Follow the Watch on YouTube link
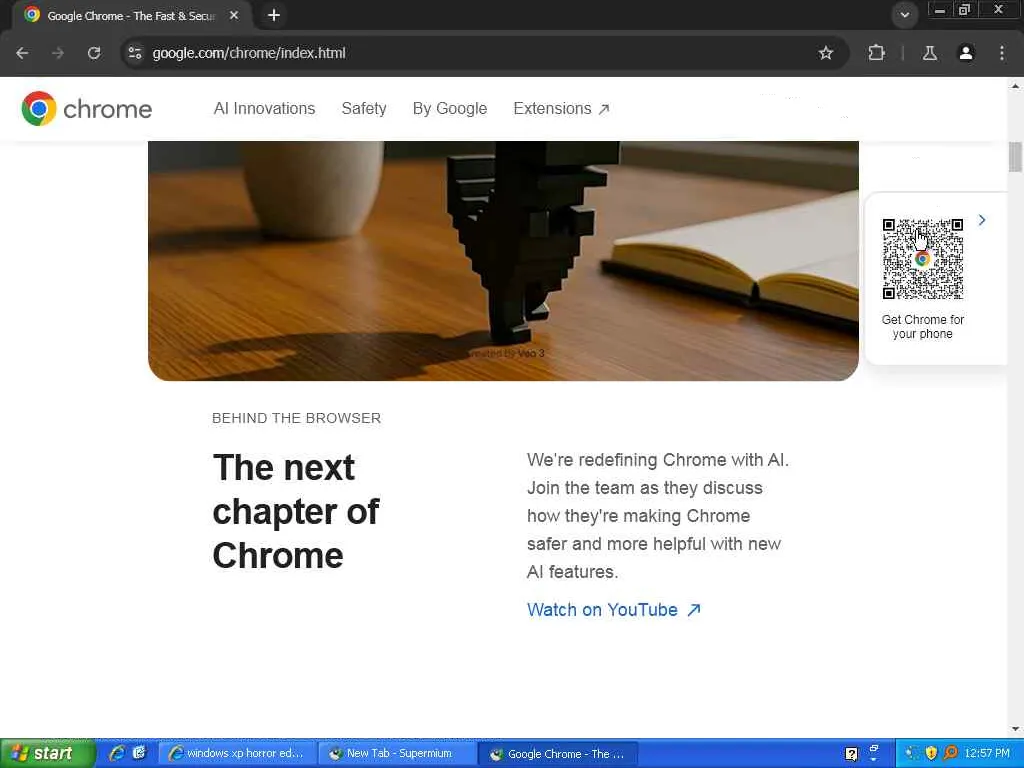The width and height of the screenshot is (1024, 768). [x=614, y=610]
